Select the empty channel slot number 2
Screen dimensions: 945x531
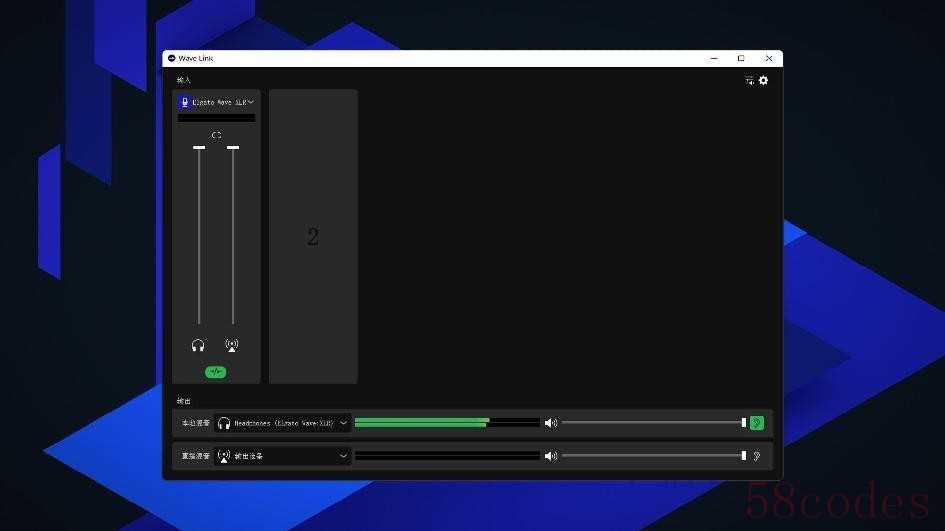point(313,236)
